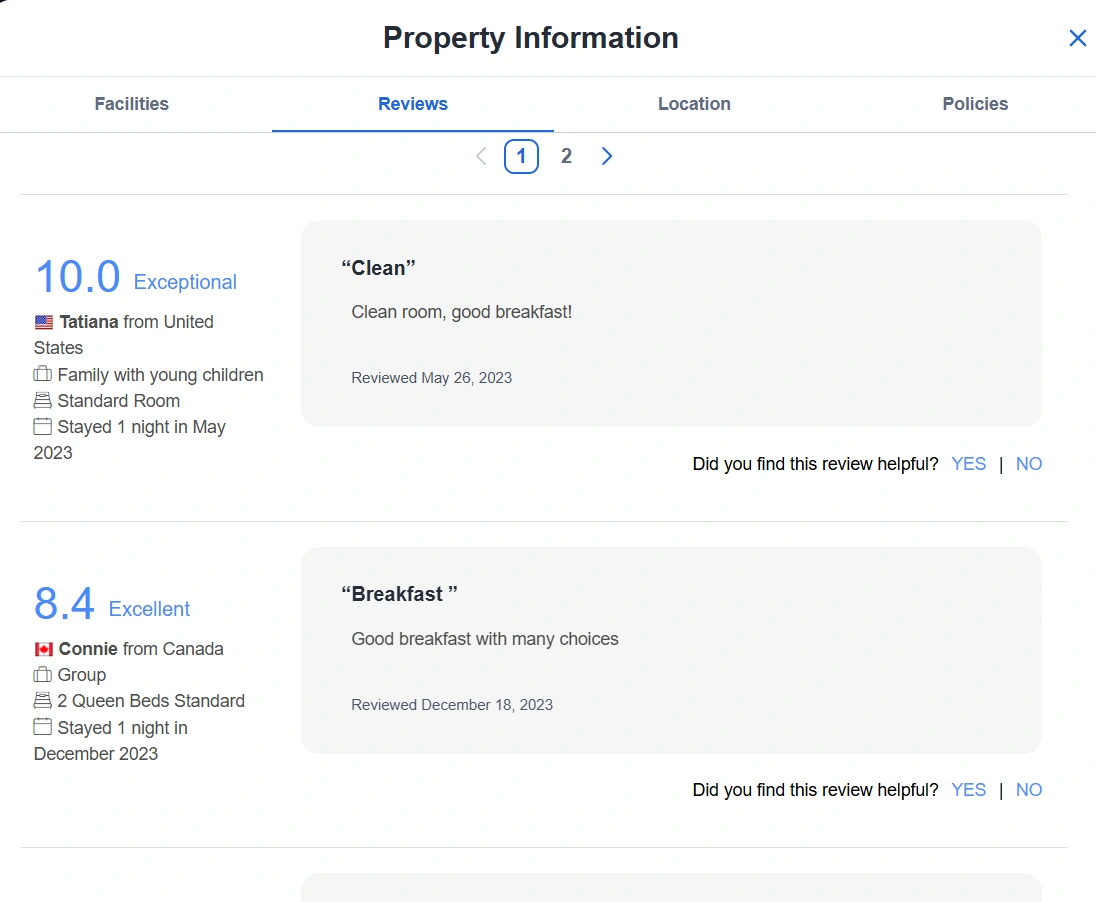Screen dimensions: 1096x902
Task: Click the 10.0 rating score
Action: point(78,276)
